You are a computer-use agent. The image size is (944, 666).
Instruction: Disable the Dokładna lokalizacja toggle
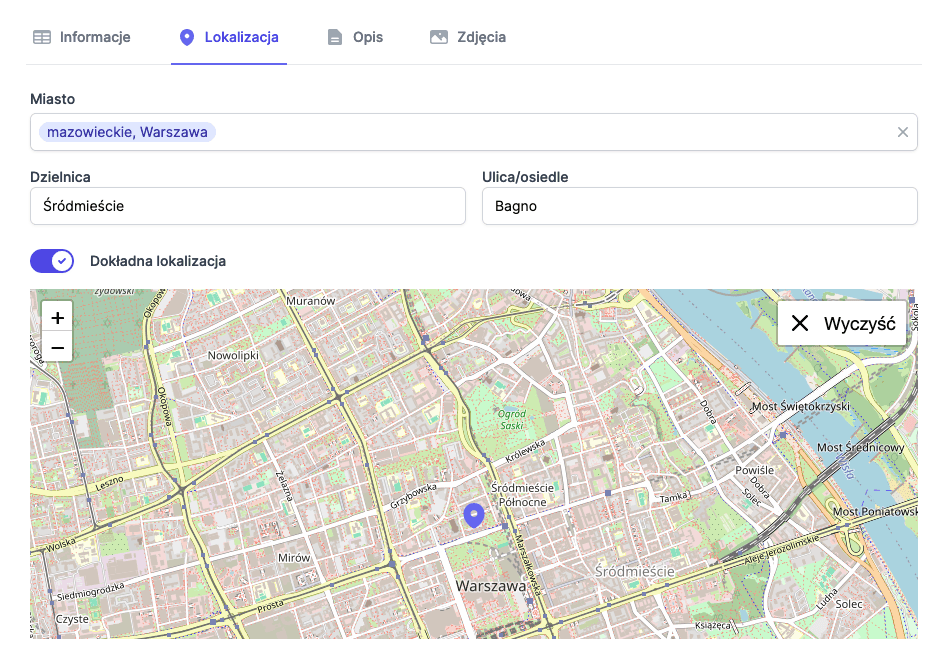52,260
